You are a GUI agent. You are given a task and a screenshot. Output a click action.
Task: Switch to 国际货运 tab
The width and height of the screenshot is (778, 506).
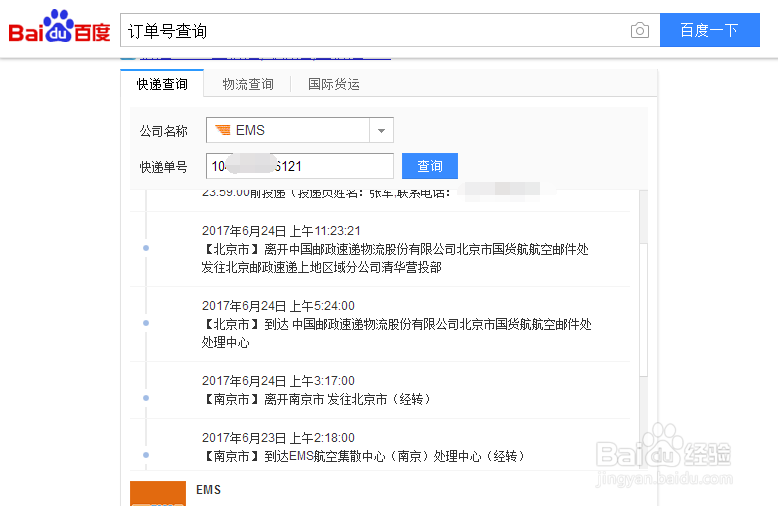[x=333, y=84]
